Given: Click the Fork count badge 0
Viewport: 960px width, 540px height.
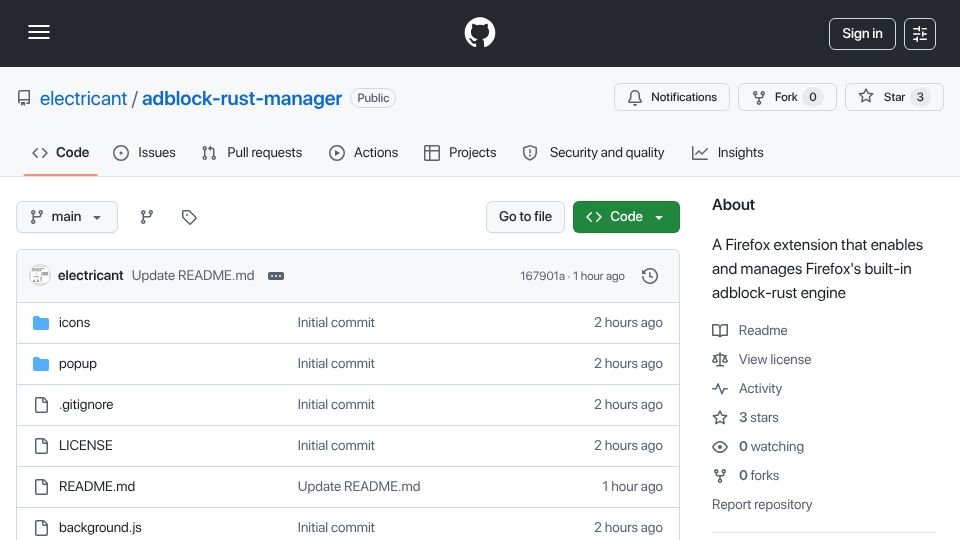Looking at the screenshot, I should pyautogui.click(x=812, y=97).
